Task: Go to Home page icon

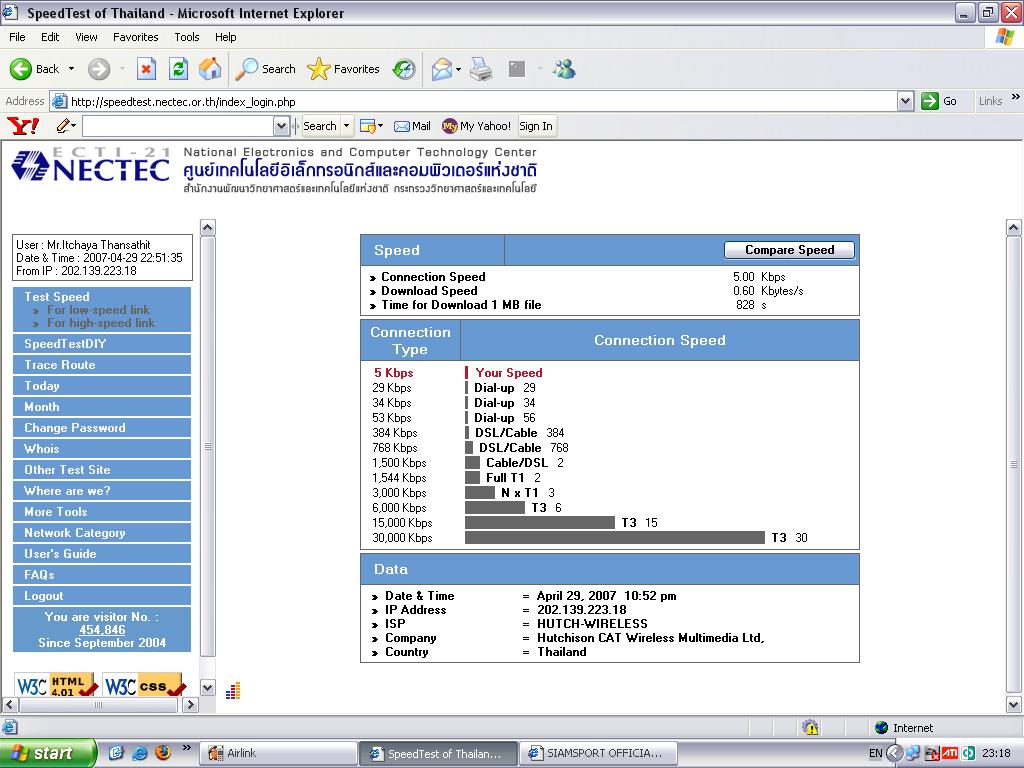Action: [210, 69]
